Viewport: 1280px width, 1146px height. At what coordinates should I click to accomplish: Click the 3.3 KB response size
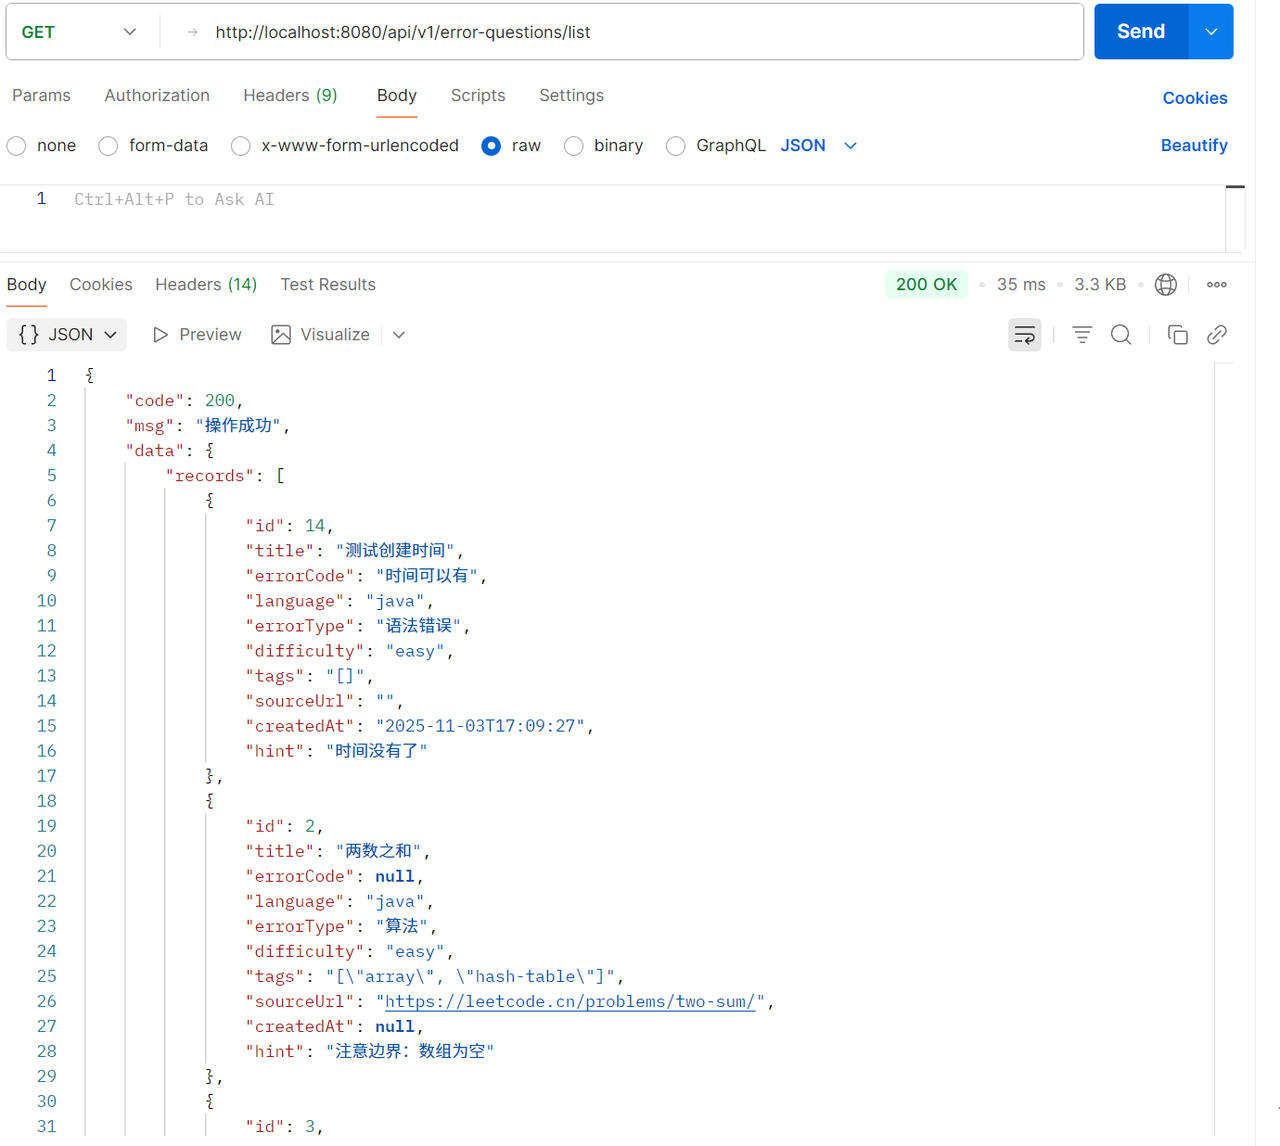1100,285
